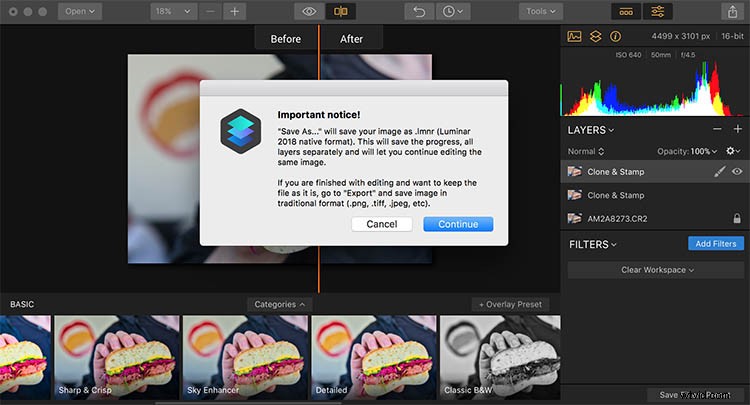
Task: Apply the Sharp & Crisp preset
Action: coord(117,357)
